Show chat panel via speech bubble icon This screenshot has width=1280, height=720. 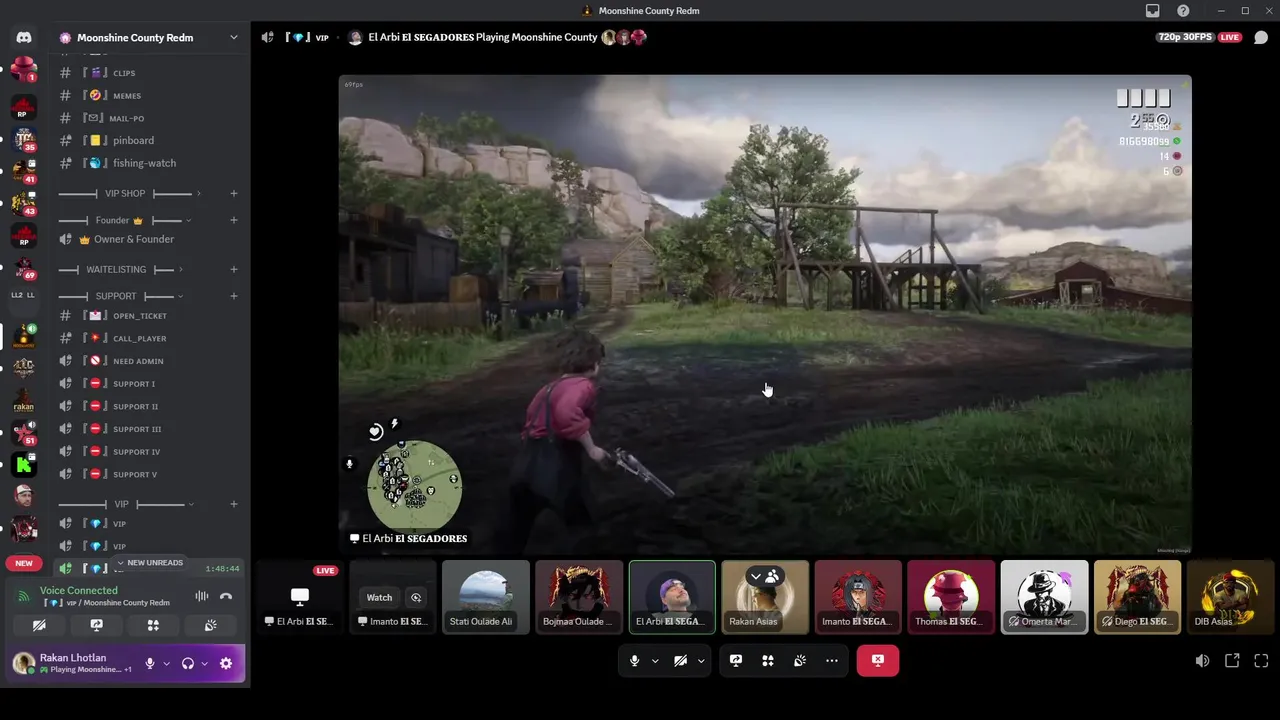1261,37
